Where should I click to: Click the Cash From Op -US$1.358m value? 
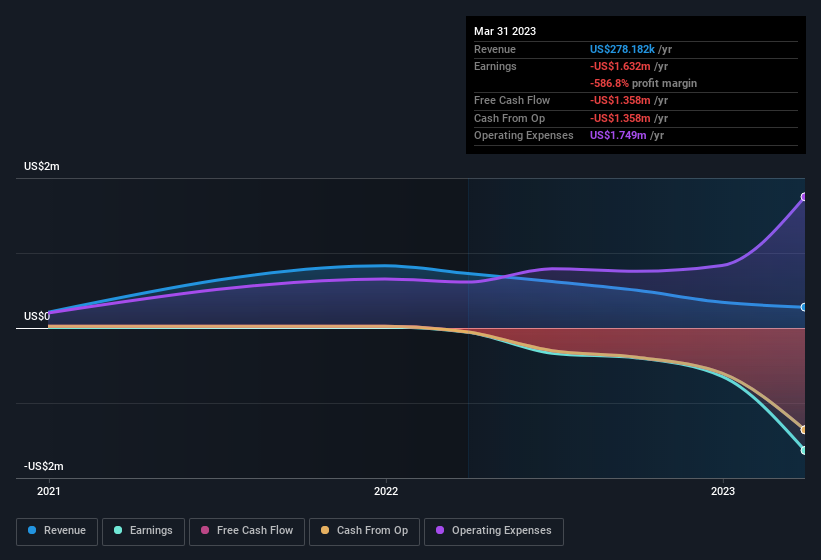(x=620, y=118)
